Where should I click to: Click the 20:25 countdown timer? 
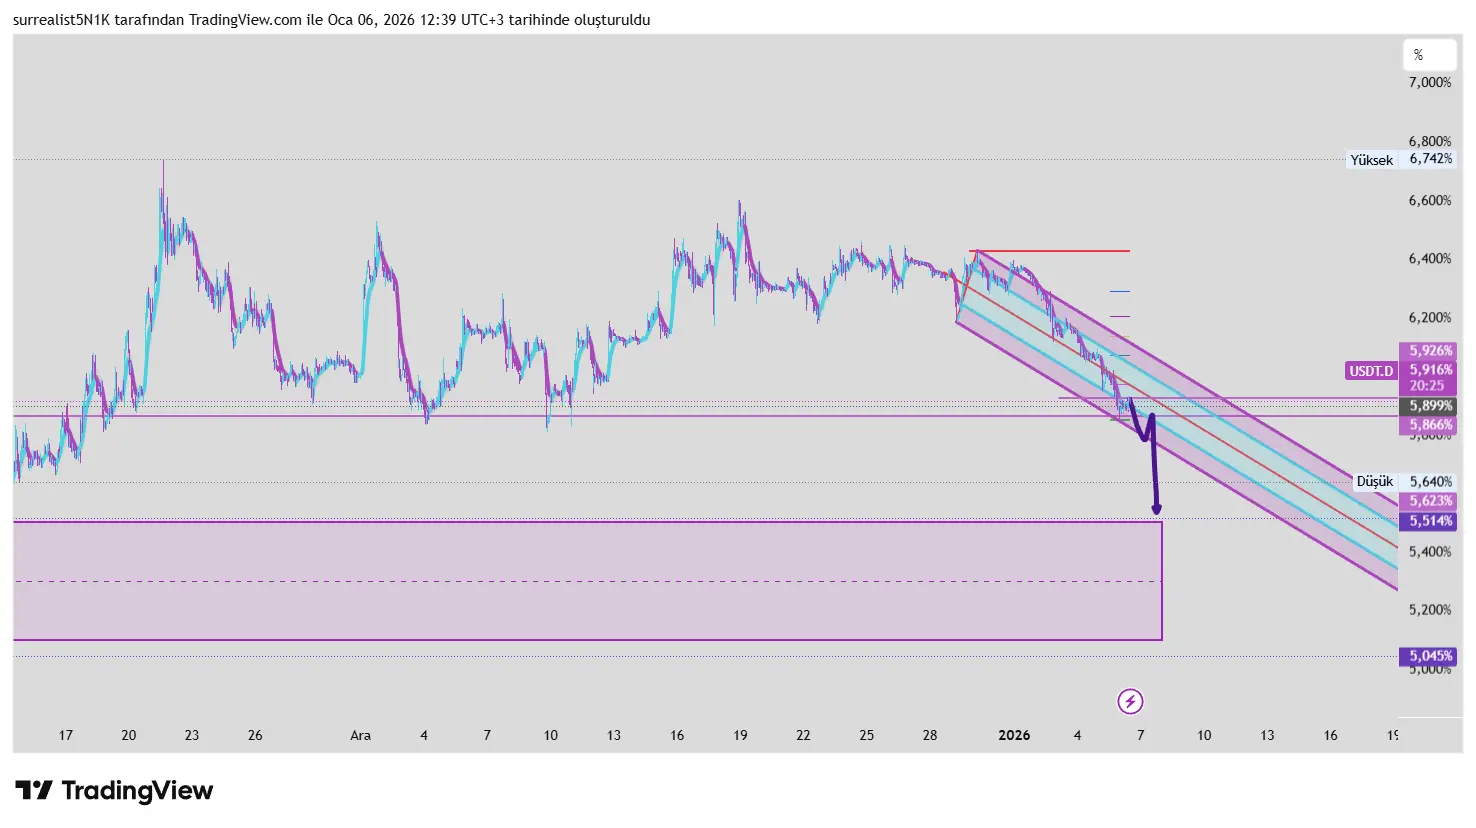(x=1427, y=386)
